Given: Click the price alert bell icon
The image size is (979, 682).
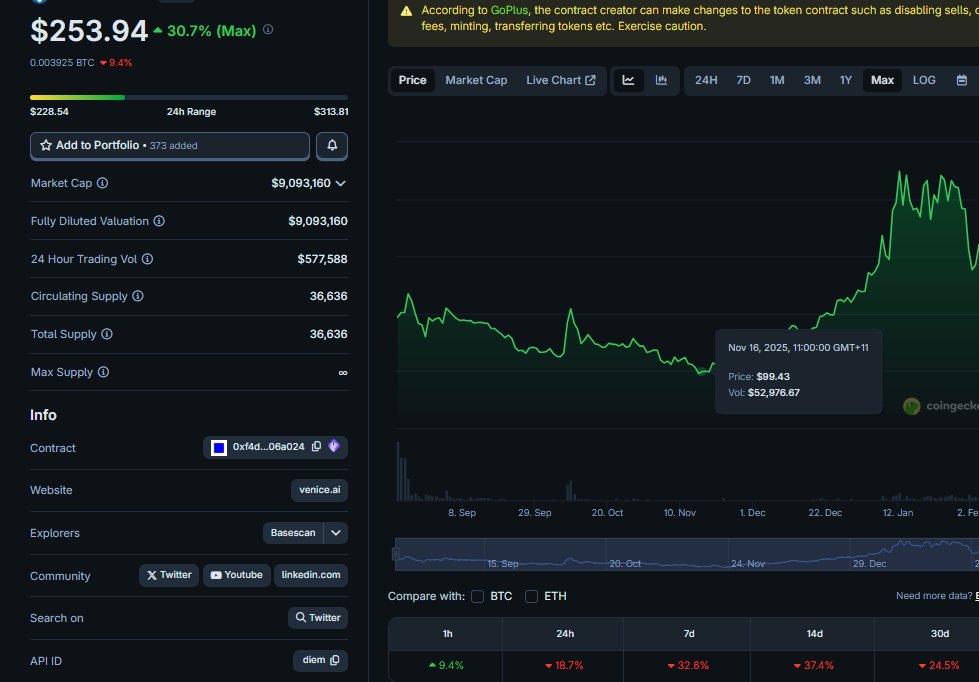Looking at the screenshot, I should coord(332,146).
